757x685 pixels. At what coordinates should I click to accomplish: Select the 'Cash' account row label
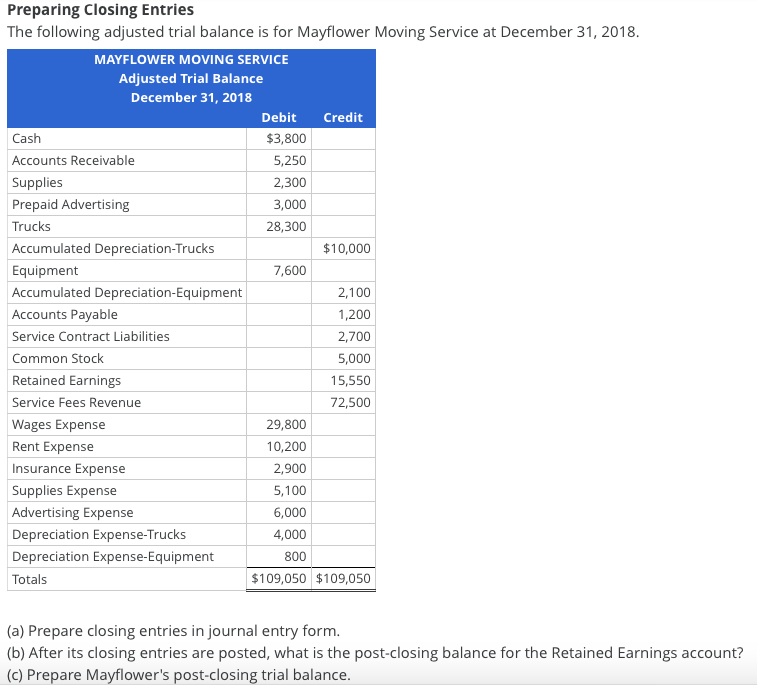pos(27,139)
